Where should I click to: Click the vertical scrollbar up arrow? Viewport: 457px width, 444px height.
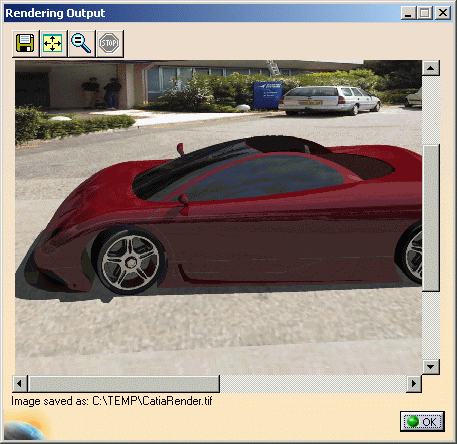tap(431, 68)
